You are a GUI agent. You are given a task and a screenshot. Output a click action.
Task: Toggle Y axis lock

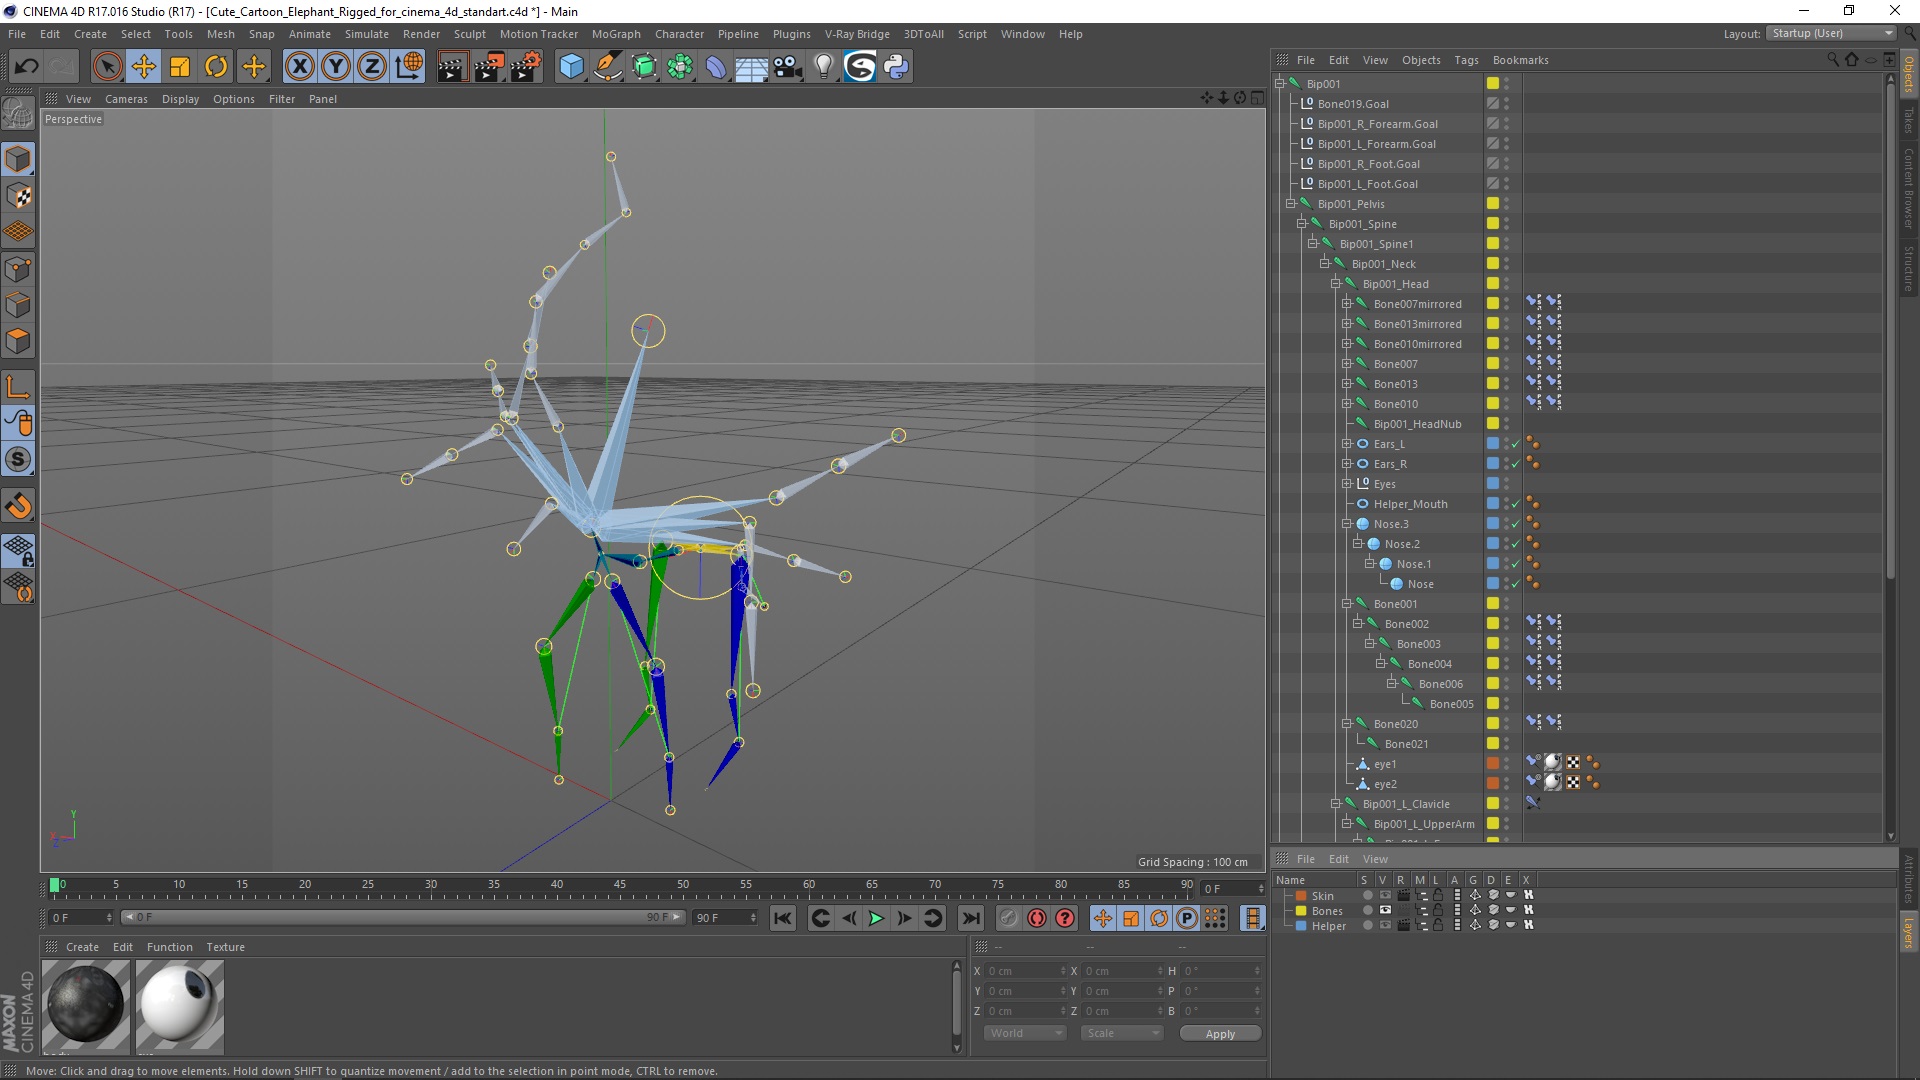tap(336, 67)
